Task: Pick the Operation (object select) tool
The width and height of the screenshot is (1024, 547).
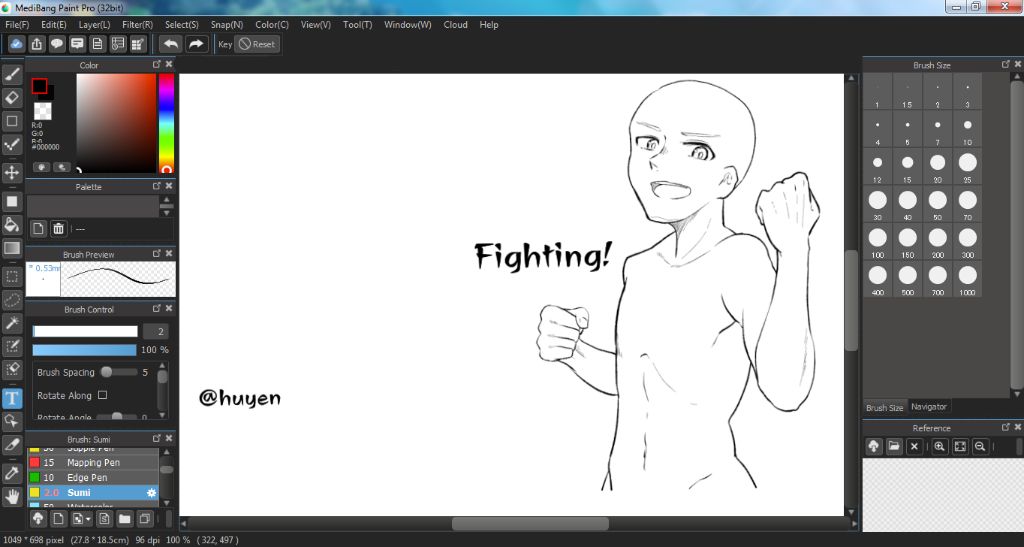Action: (x=12, y=421)
